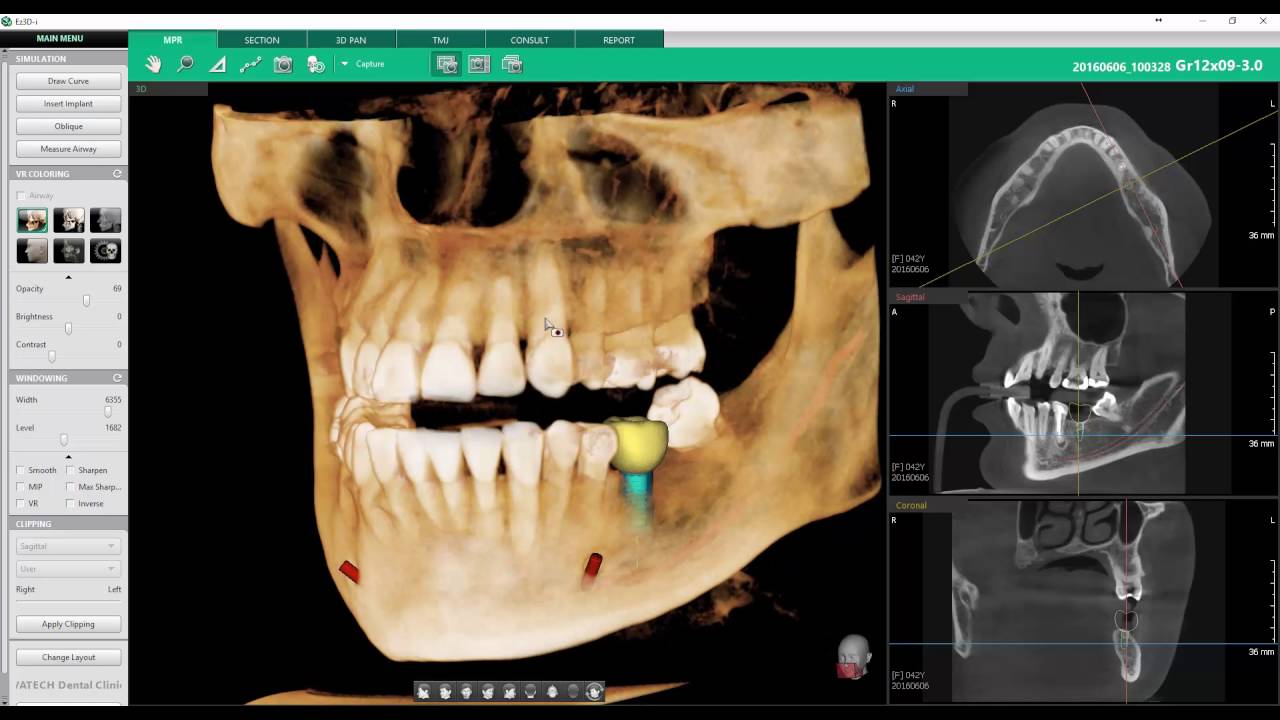Click the Insert Implant button
The image size is (1280, 720).
(x=68, y=104)
